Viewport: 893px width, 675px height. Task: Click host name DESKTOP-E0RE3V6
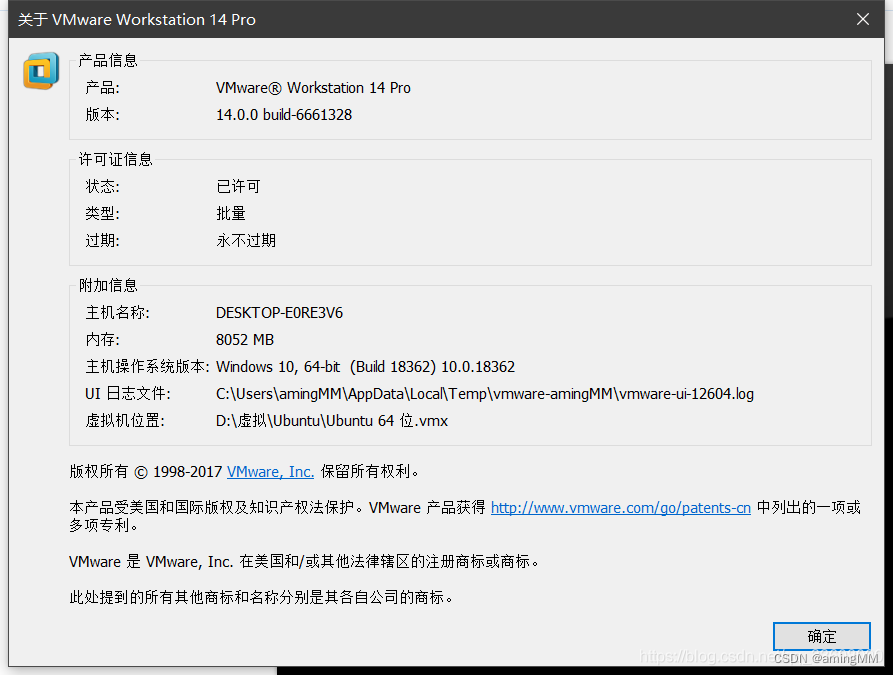tap(279, 313)
